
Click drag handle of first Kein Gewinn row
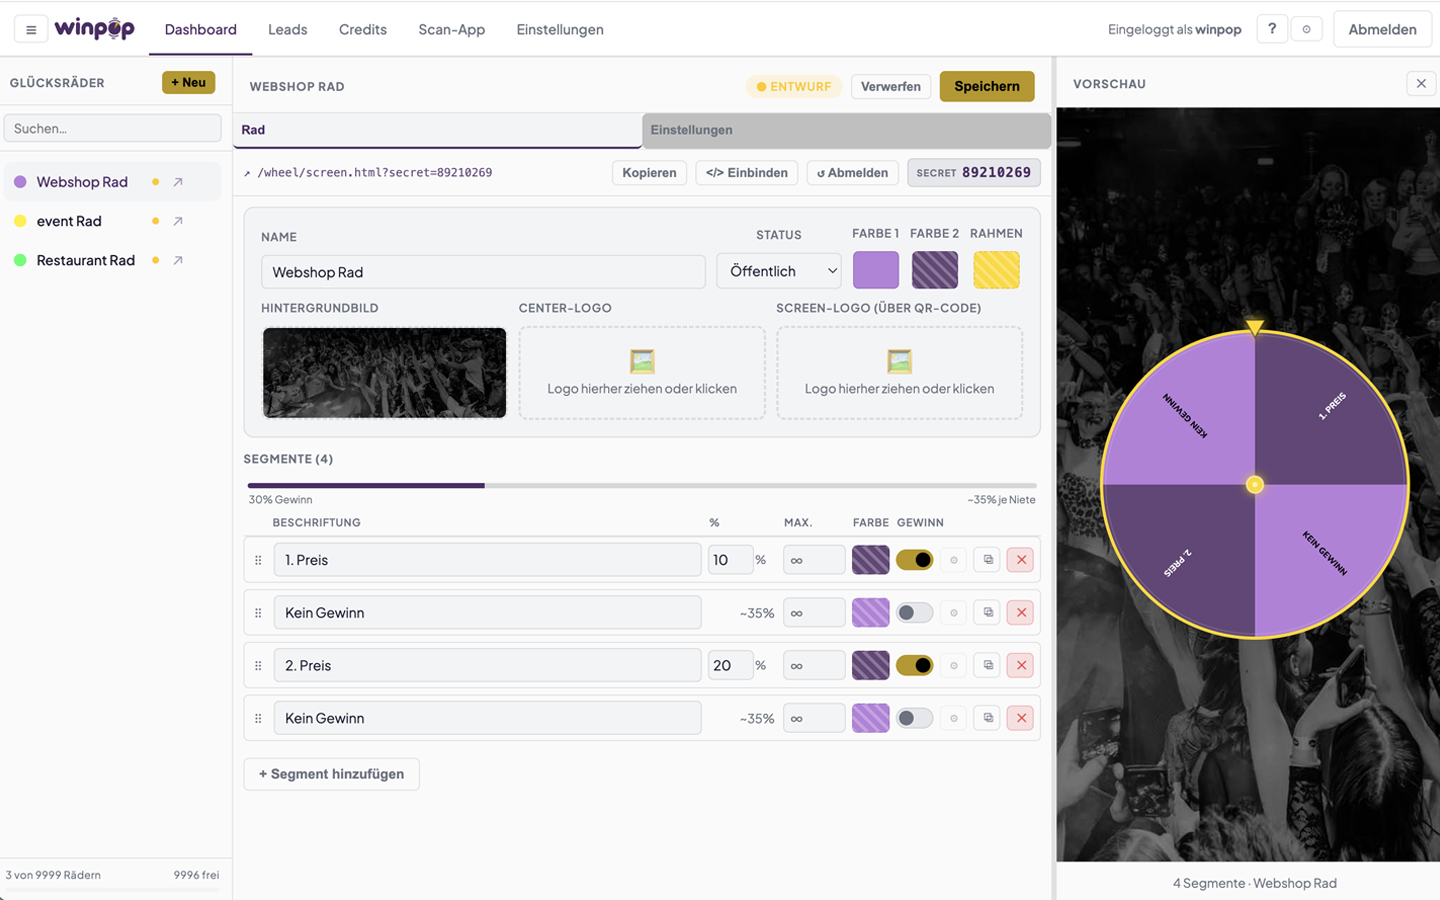258,613
